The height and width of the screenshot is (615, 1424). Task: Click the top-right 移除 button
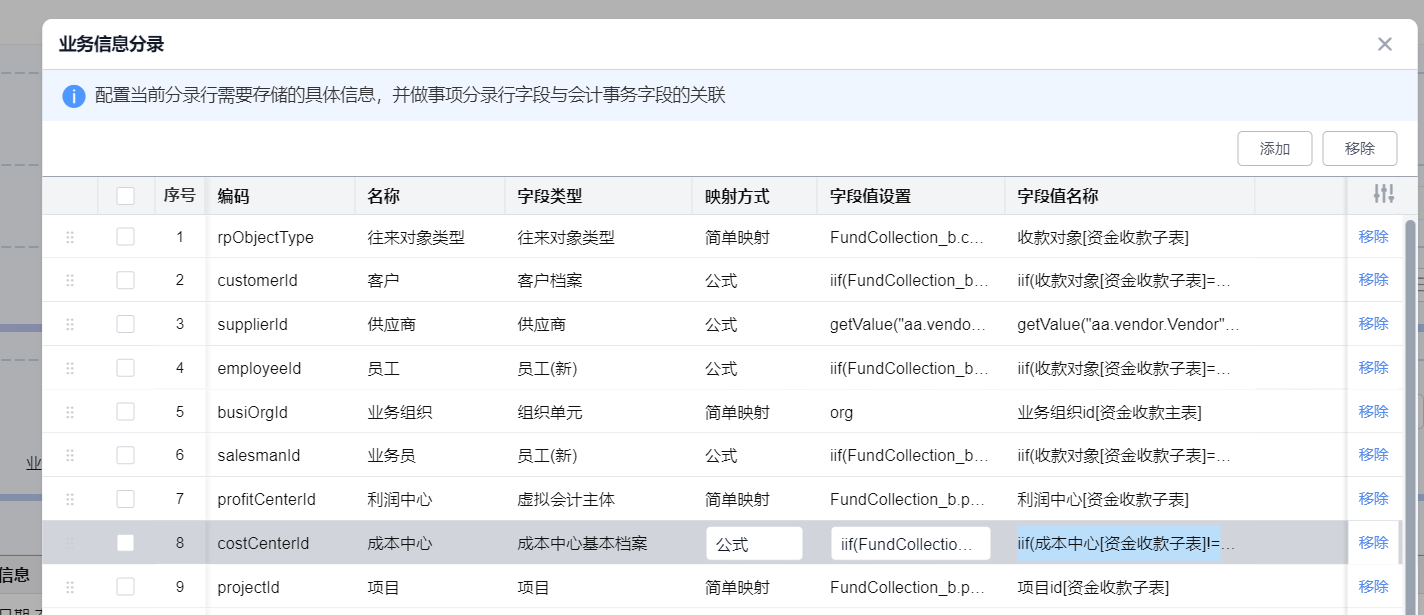tap(1359, 148)
